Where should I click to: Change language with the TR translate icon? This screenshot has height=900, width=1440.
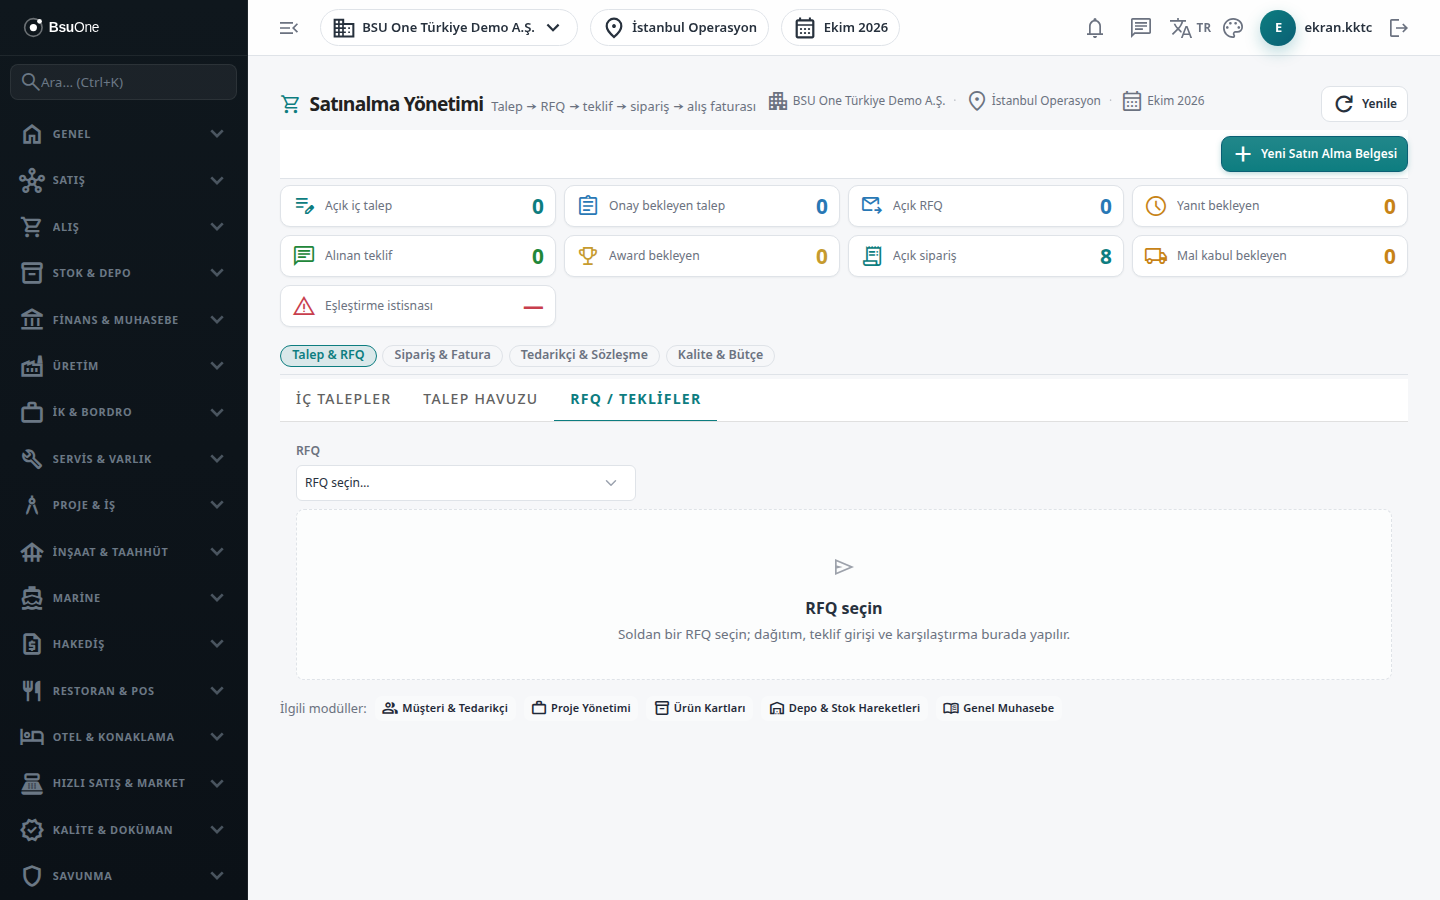tap(1190, 28)
